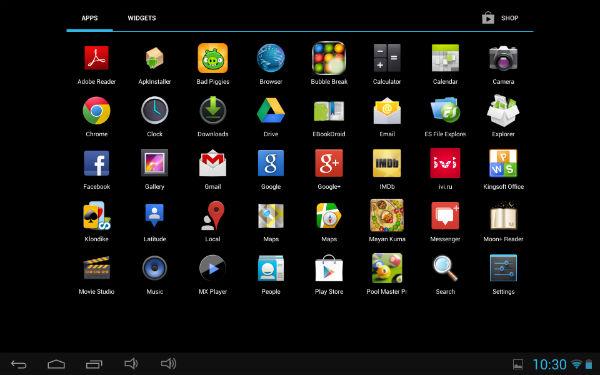Launch the Browser app
Viewport: 600px width, 375px height.
click(271, 59)
